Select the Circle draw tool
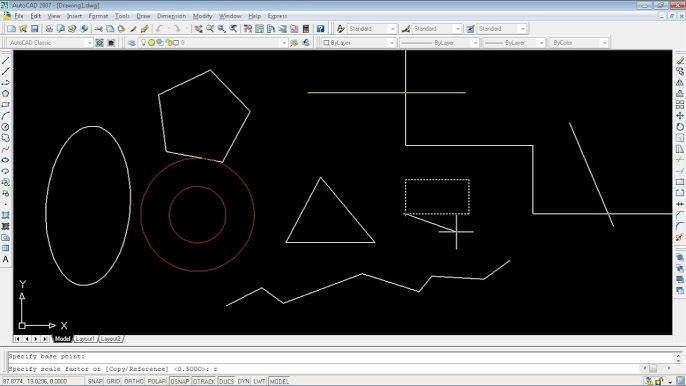Viewport: 686px width, 386px height. [x=6, y=127]
